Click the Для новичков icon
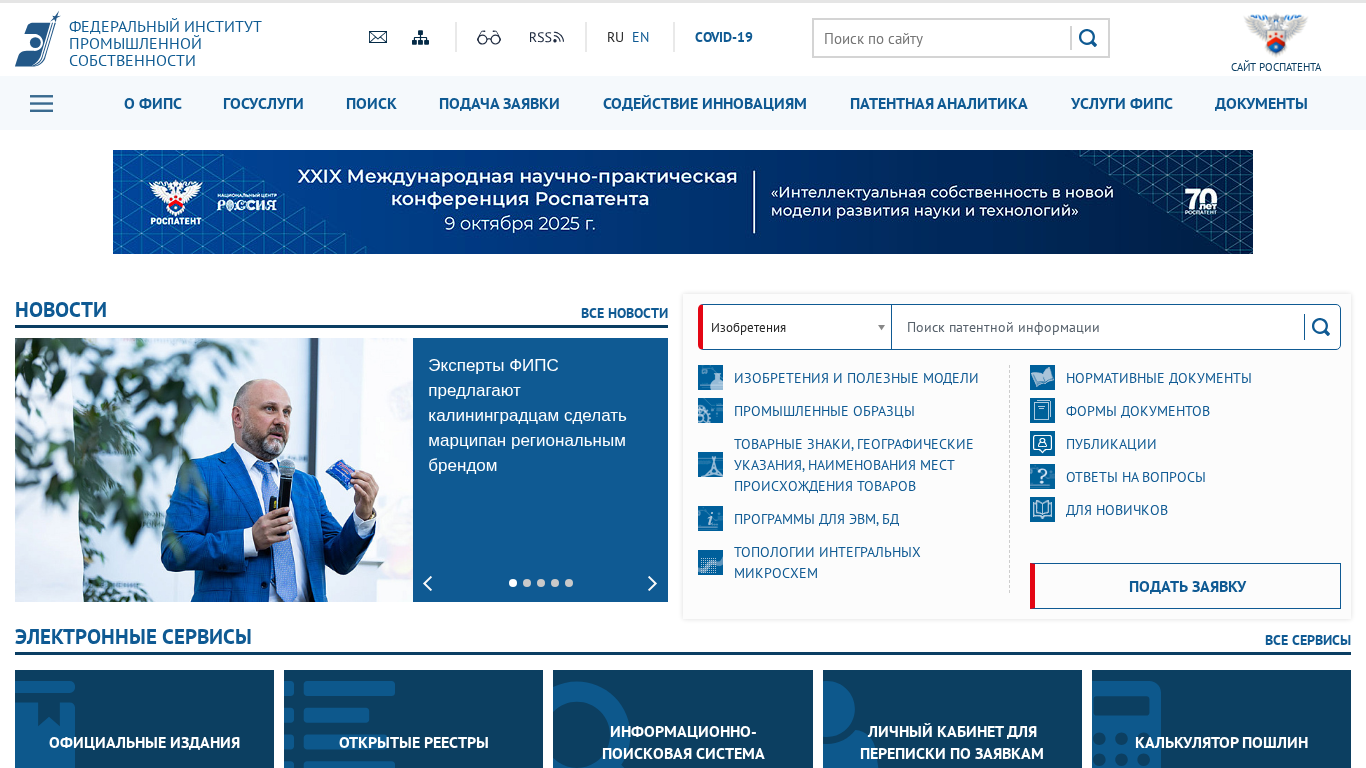 click(x=1042, y=510)
